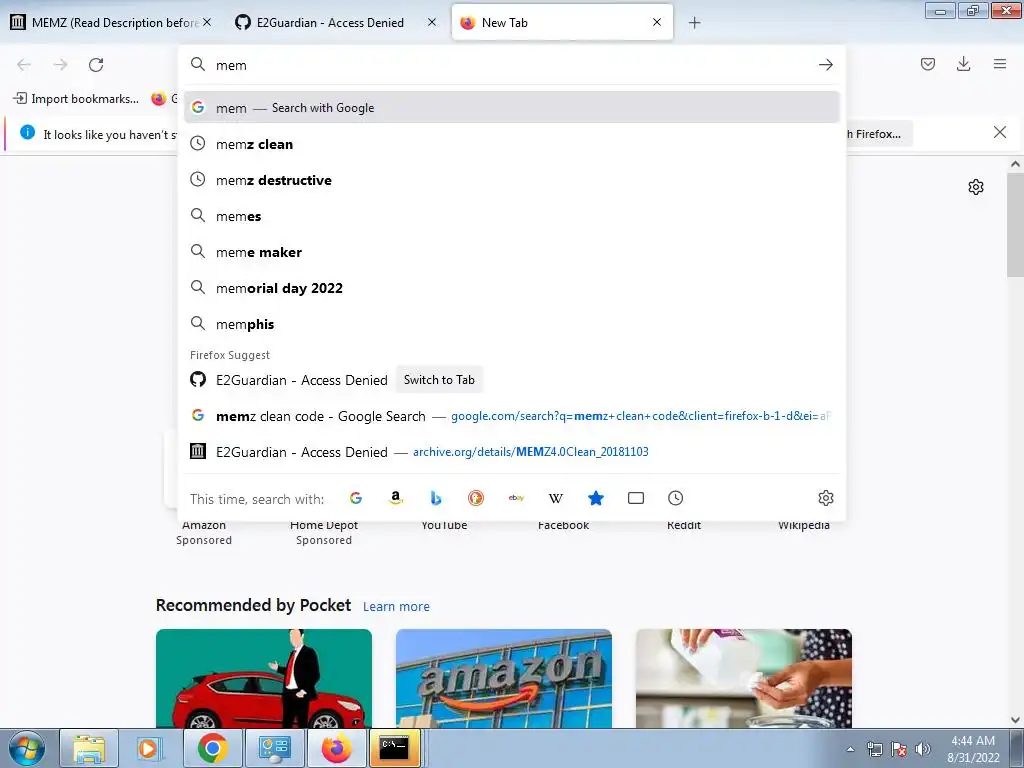
Task: Open 'memz clean code - Google Search' result
Action: [511, 416]
